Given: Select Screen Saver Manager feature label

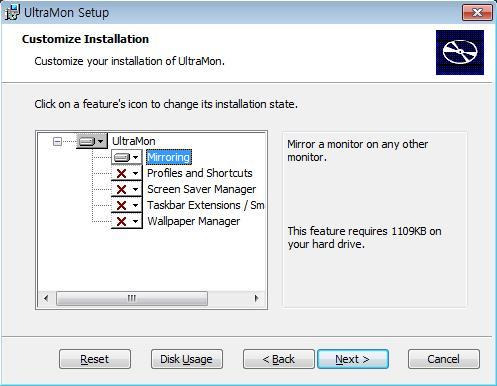Looking at the screenshot, I should point(202,189).
